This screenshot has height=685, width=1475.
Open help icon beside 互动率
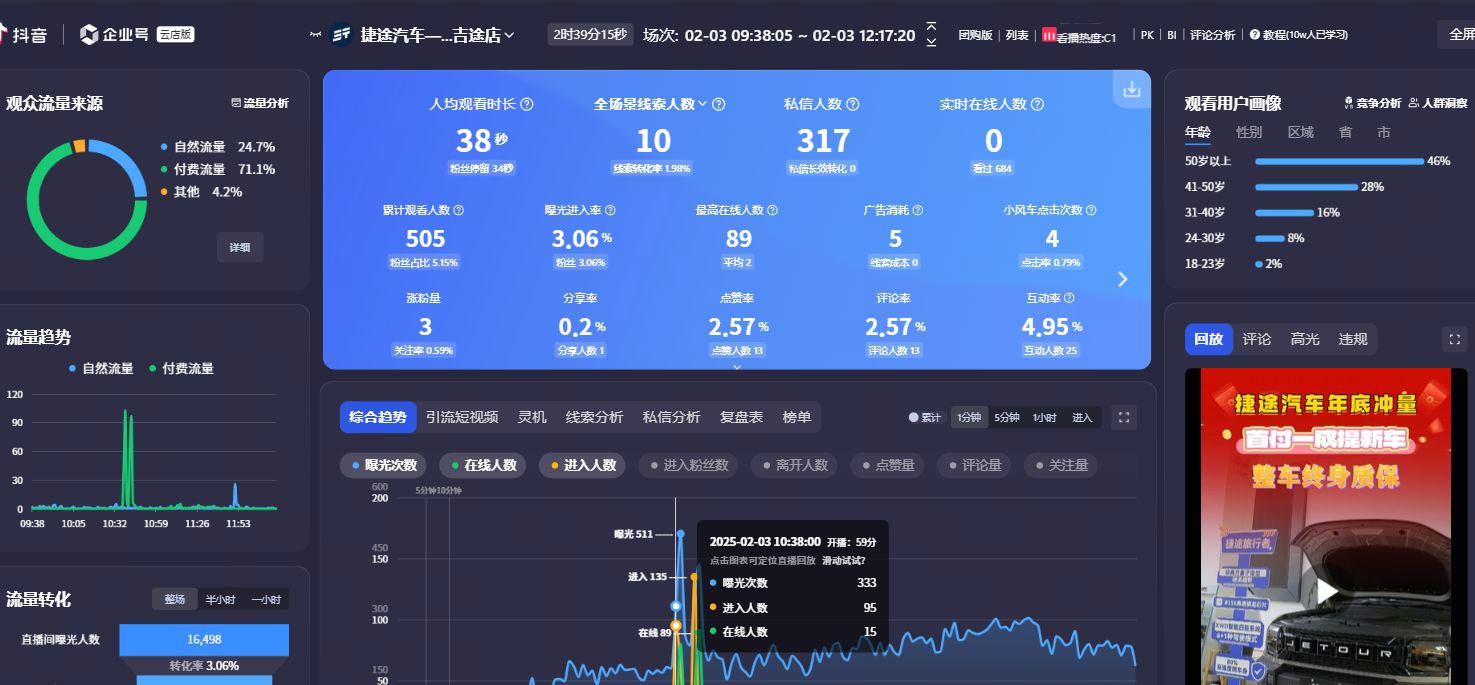coord(1069,298)
